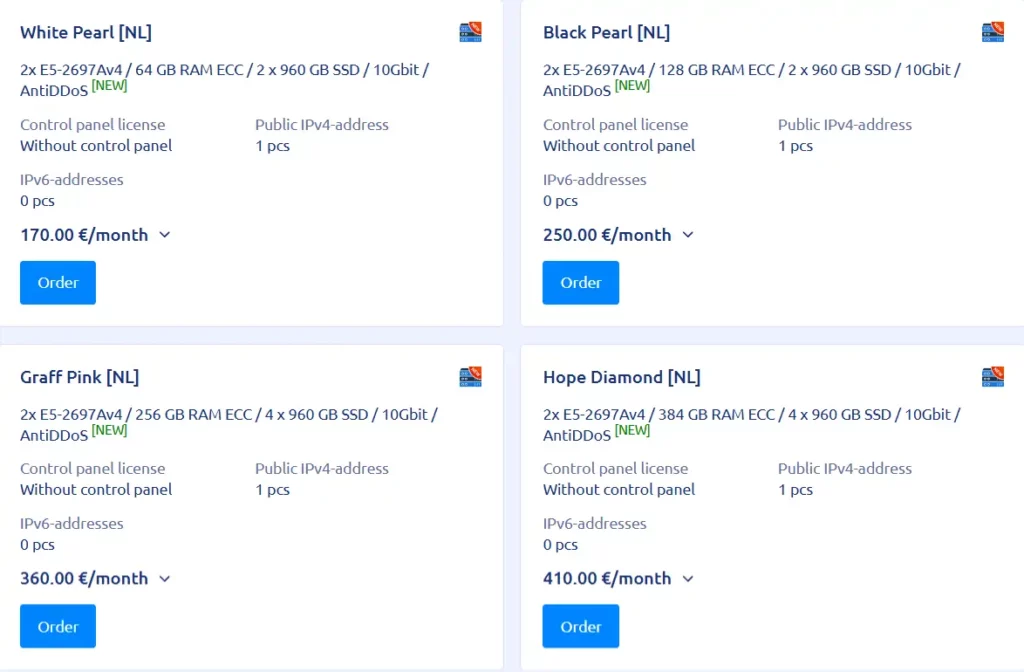Open the Black Pearl [NL] title link
Image resolution: width=1024 pixels, height=672 pixels.
point(606,32)
